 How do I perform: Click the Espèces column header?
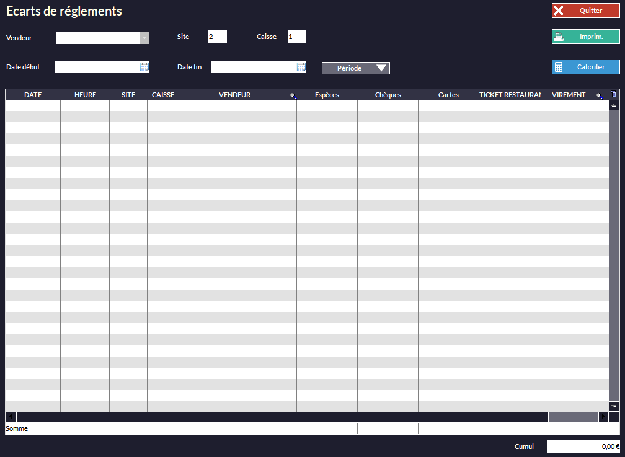pos(327,95)
